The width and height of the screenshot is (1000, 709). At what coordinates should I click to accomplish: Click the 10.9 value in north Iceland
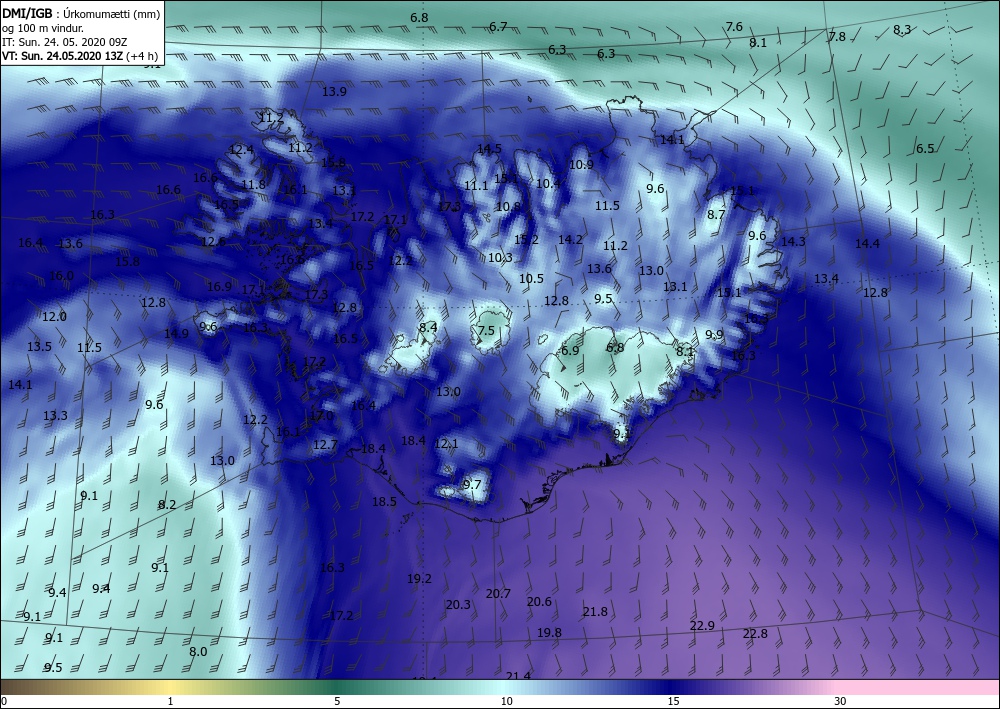tap(581, 165)
